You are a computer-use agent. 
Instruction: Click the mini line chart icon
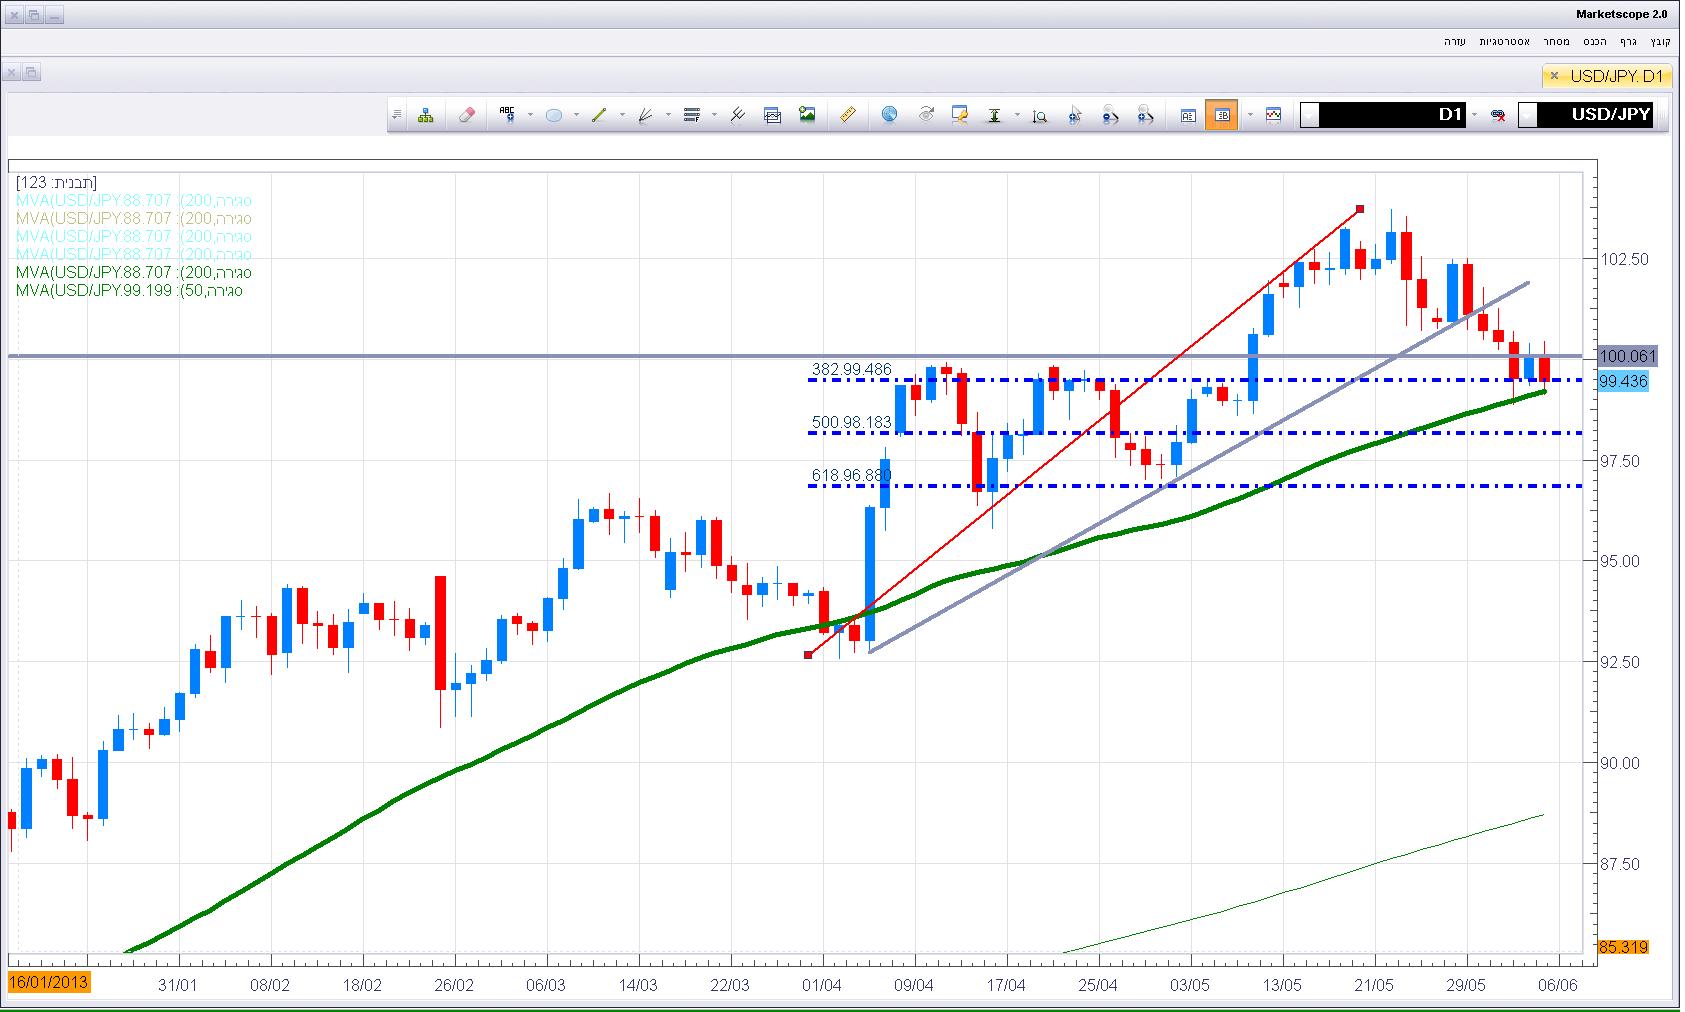1273,115
